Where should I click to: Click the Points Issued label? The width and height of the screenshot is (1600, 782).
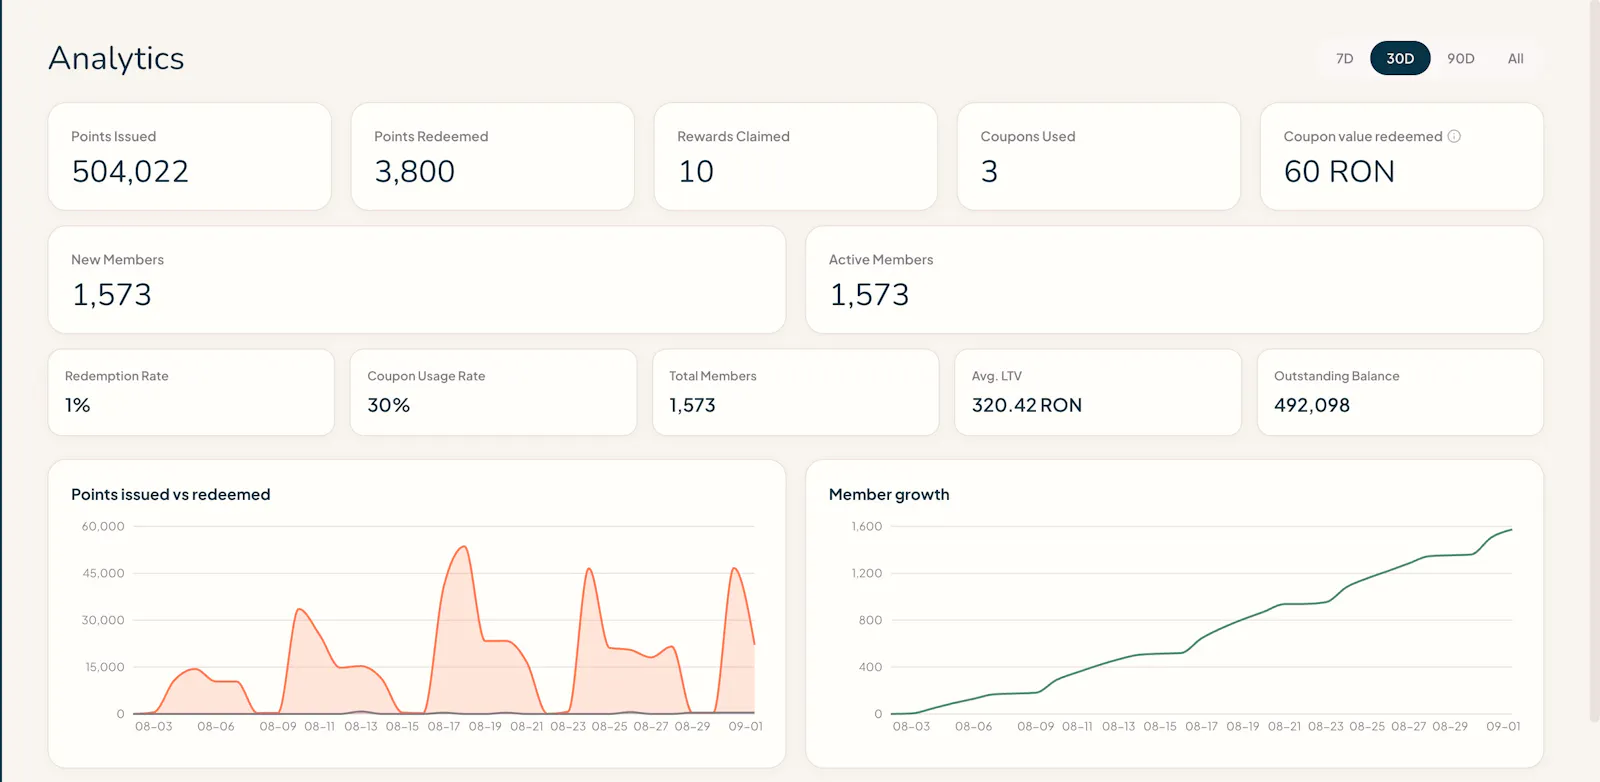(113, 136)
